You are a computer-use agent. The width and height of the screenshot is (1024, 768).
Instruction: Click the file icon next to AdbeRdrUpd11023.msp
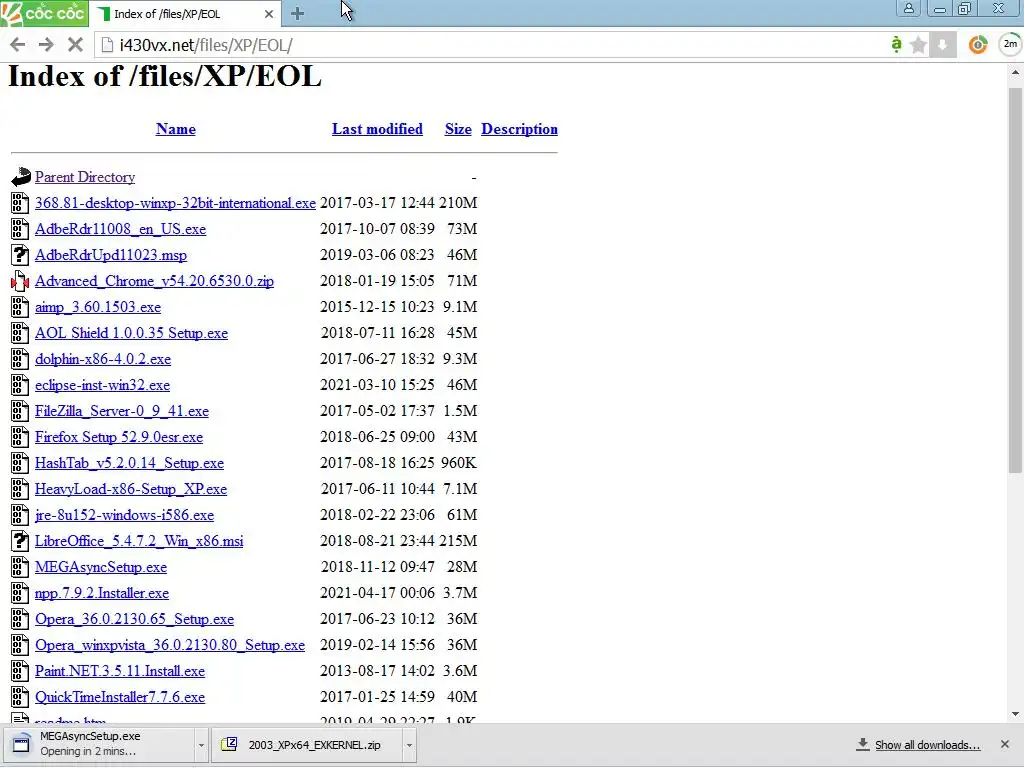(x=20, y=255)
